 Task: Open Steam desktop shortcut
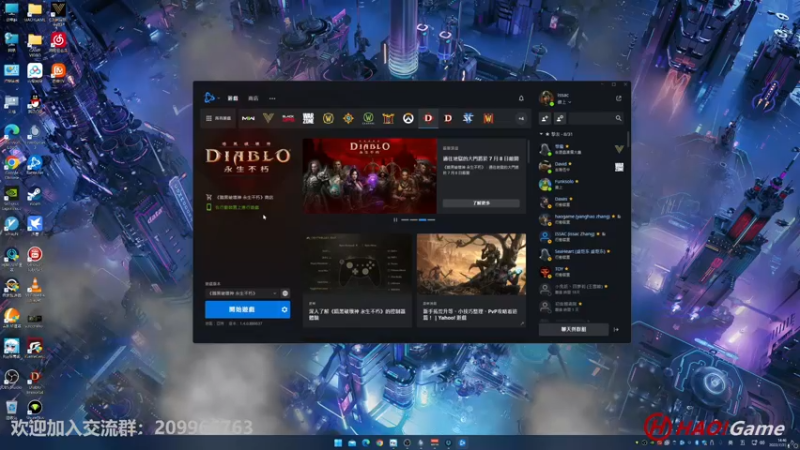point(35,196)
